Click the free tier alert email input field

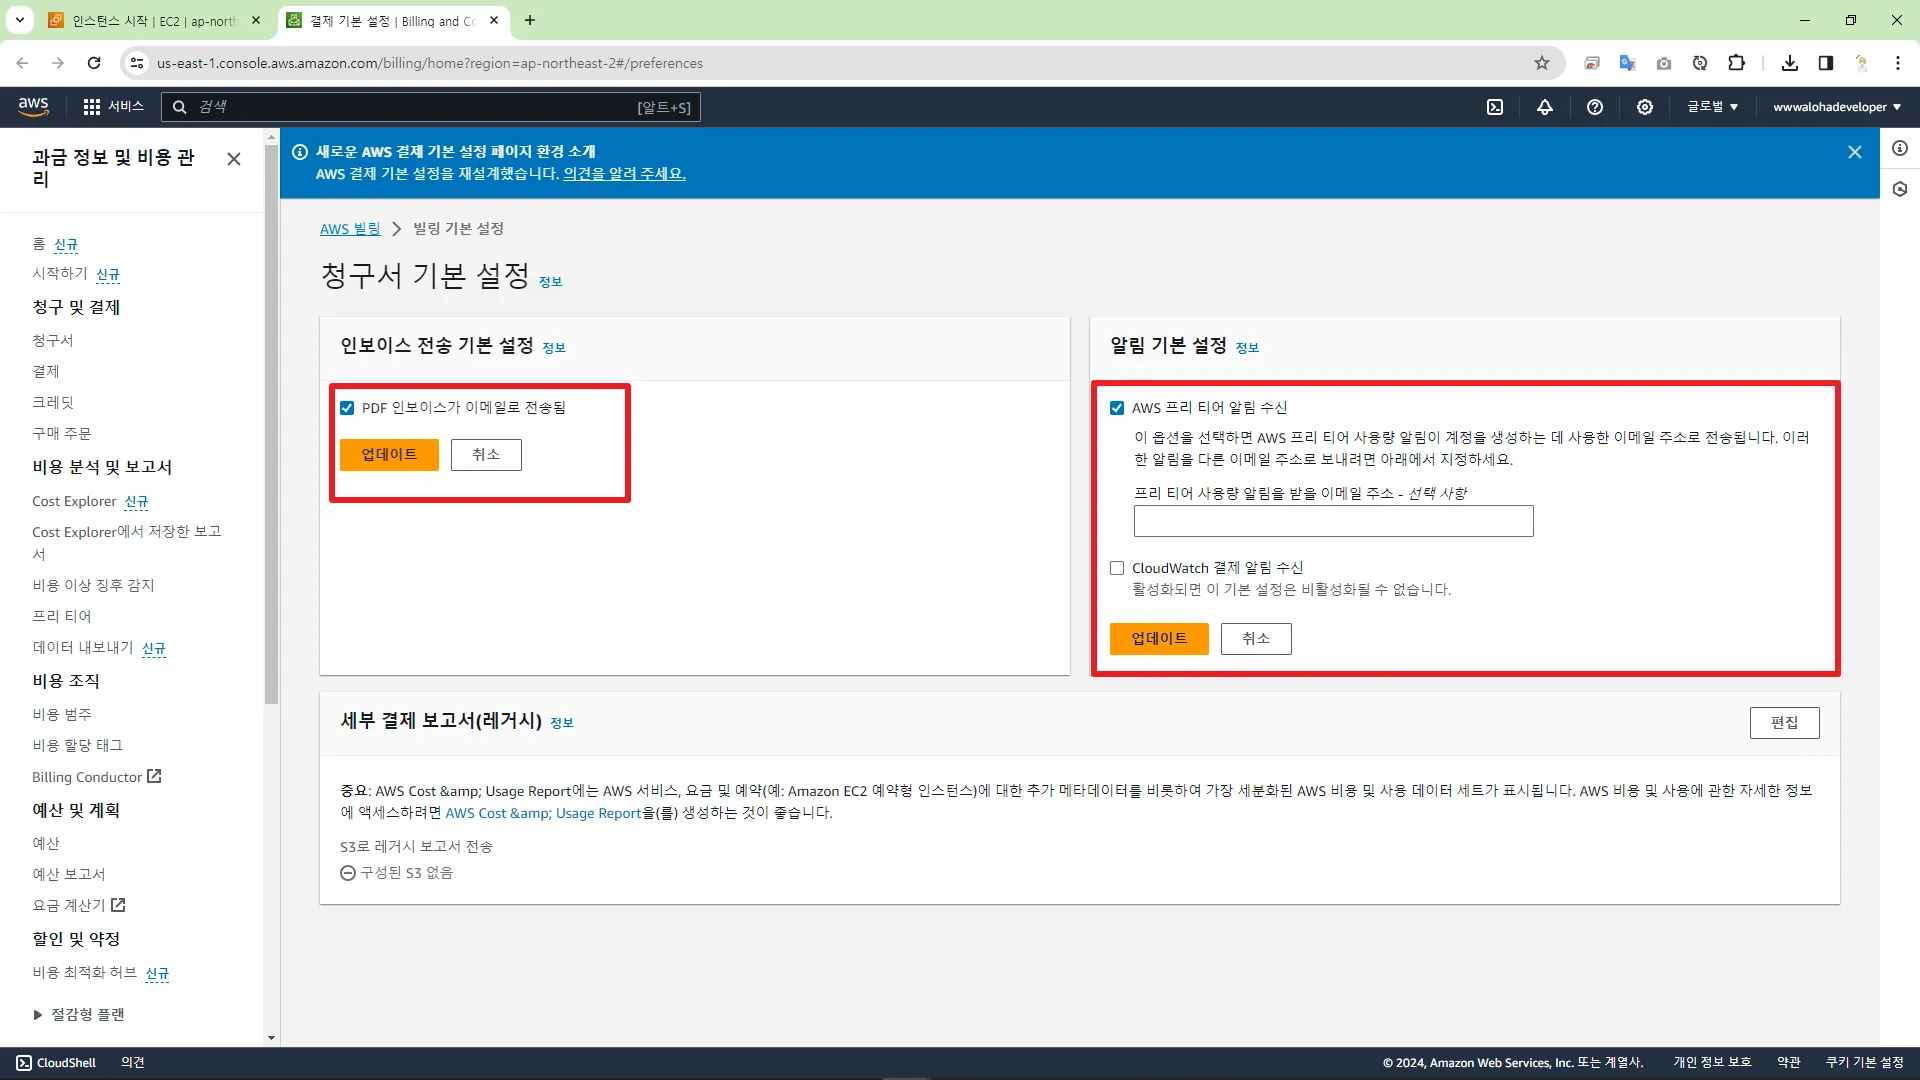click(1332, 521)
